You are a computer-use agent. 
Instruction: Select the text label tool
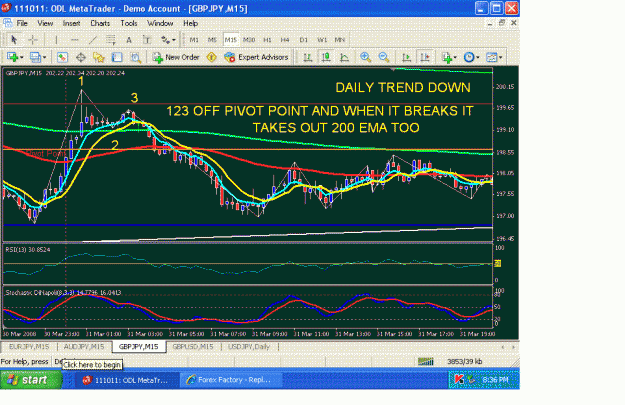147,40
